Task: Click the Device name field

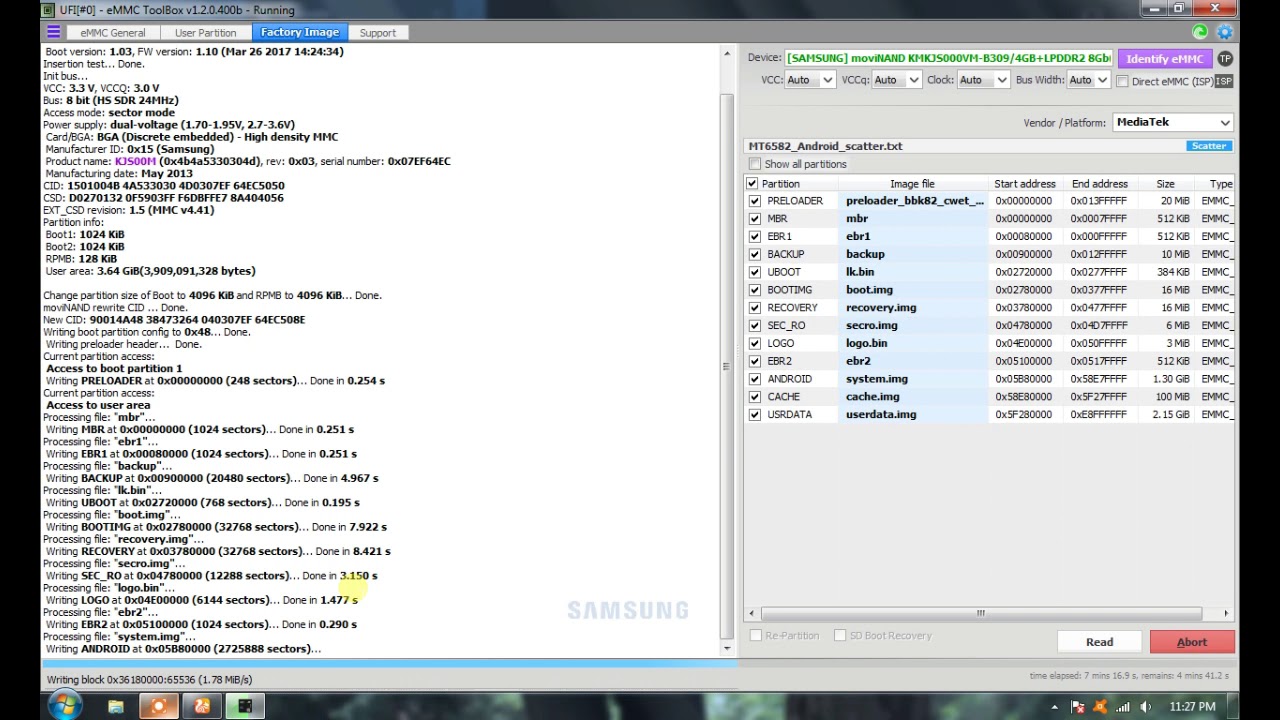Action: pos(948,59)
